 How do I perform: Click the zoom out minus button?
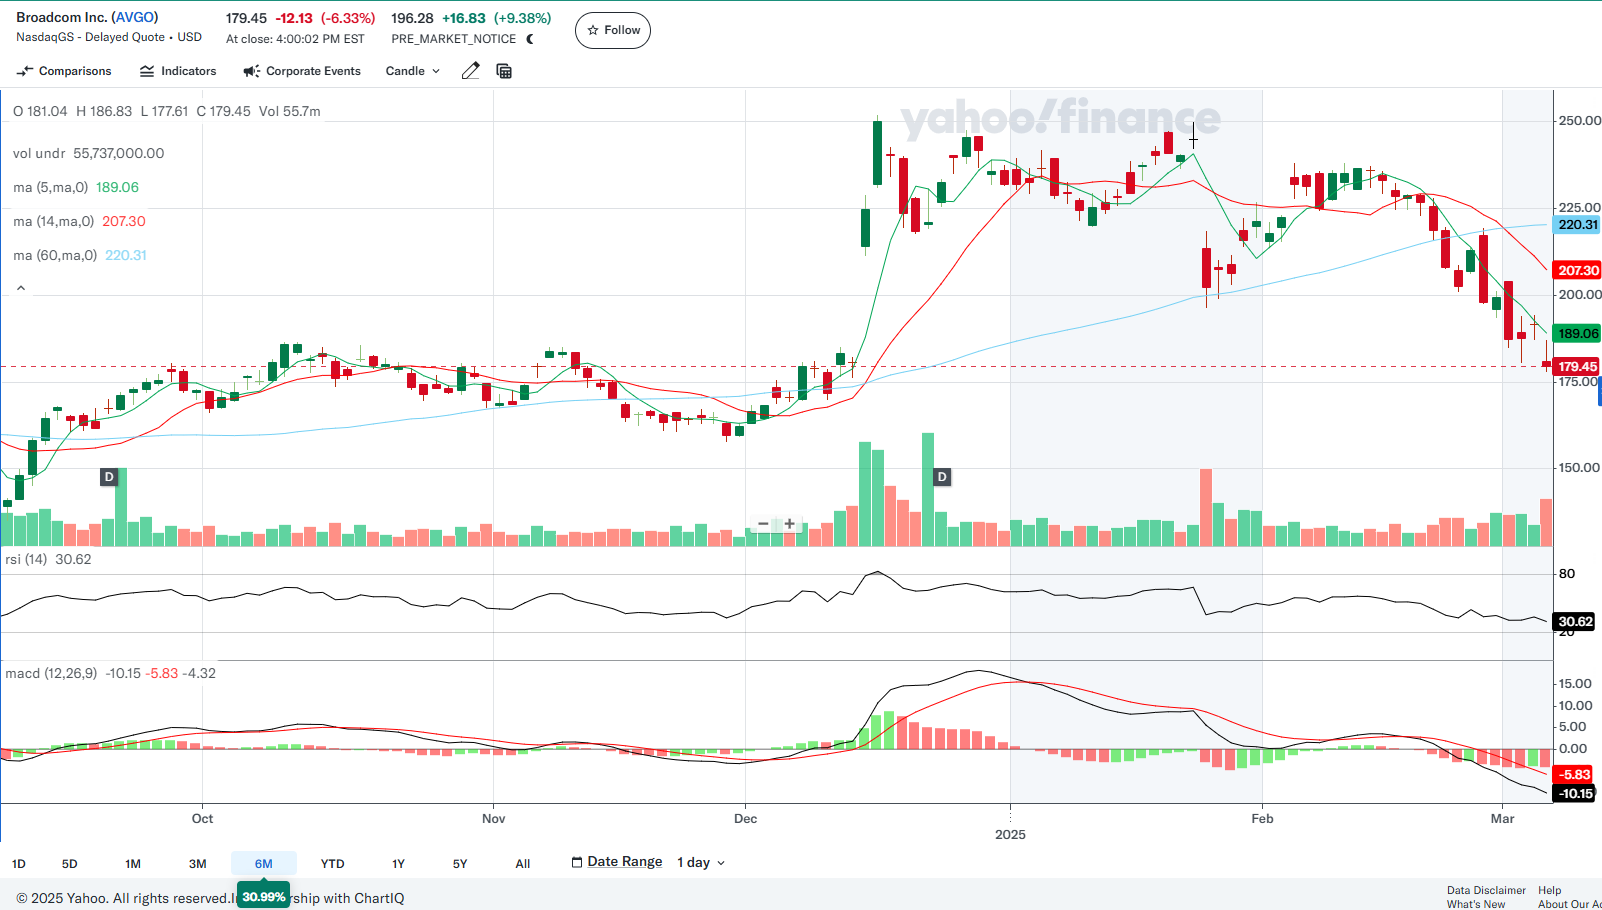click(x=763, y=524)
